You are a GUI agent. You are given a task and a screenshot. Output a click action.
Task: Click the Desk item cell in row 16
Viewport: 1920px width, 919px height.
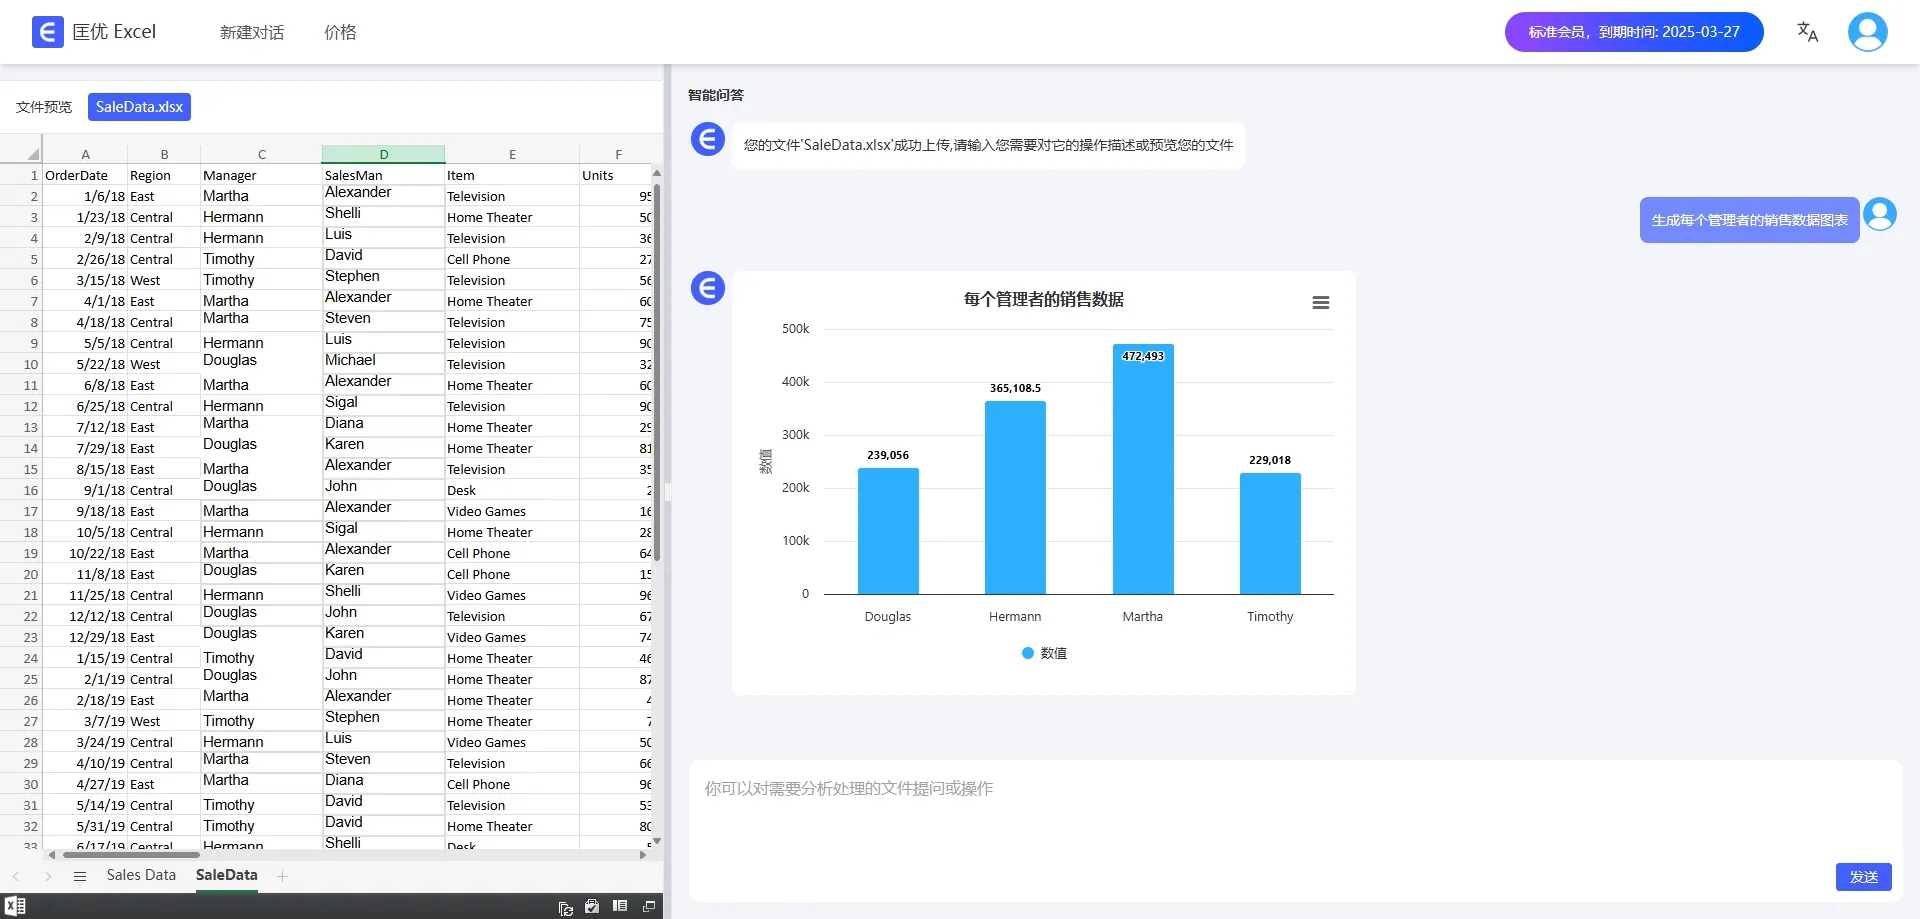(x=512, y=490)
